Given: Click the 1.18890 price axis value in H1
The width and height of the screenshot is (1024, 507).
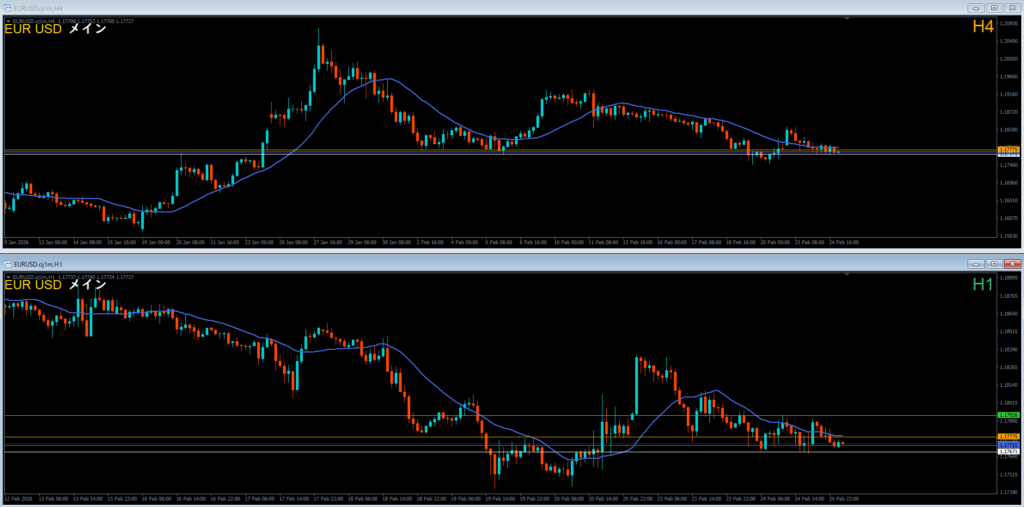Looking at the screenshot, I should pos(1010,278).
